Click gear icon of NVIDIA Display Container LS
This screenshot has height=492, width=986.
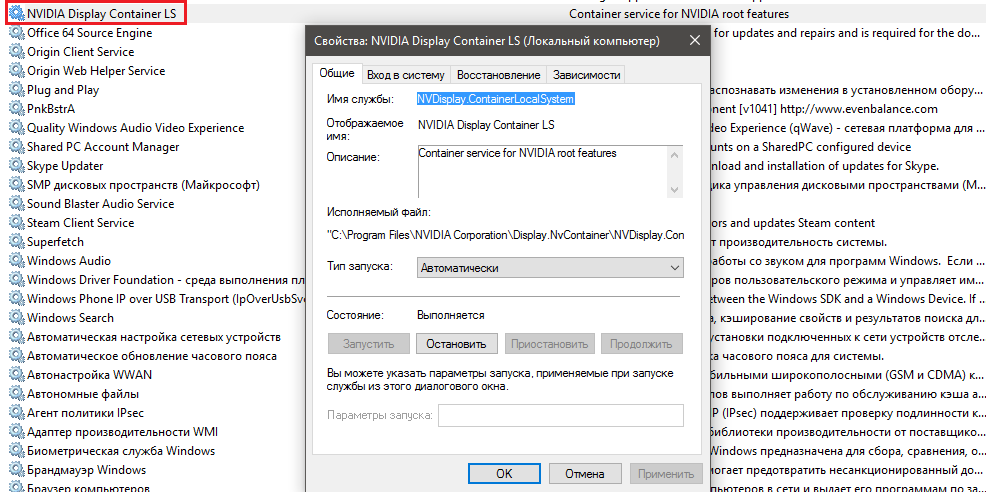click(16, 14)
